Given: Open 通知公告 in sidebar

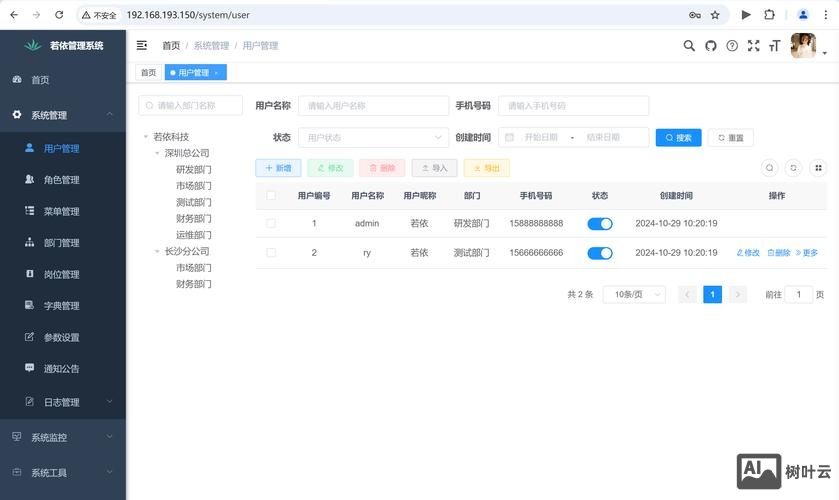Looking at the screenshot, I should click(63, 369).
